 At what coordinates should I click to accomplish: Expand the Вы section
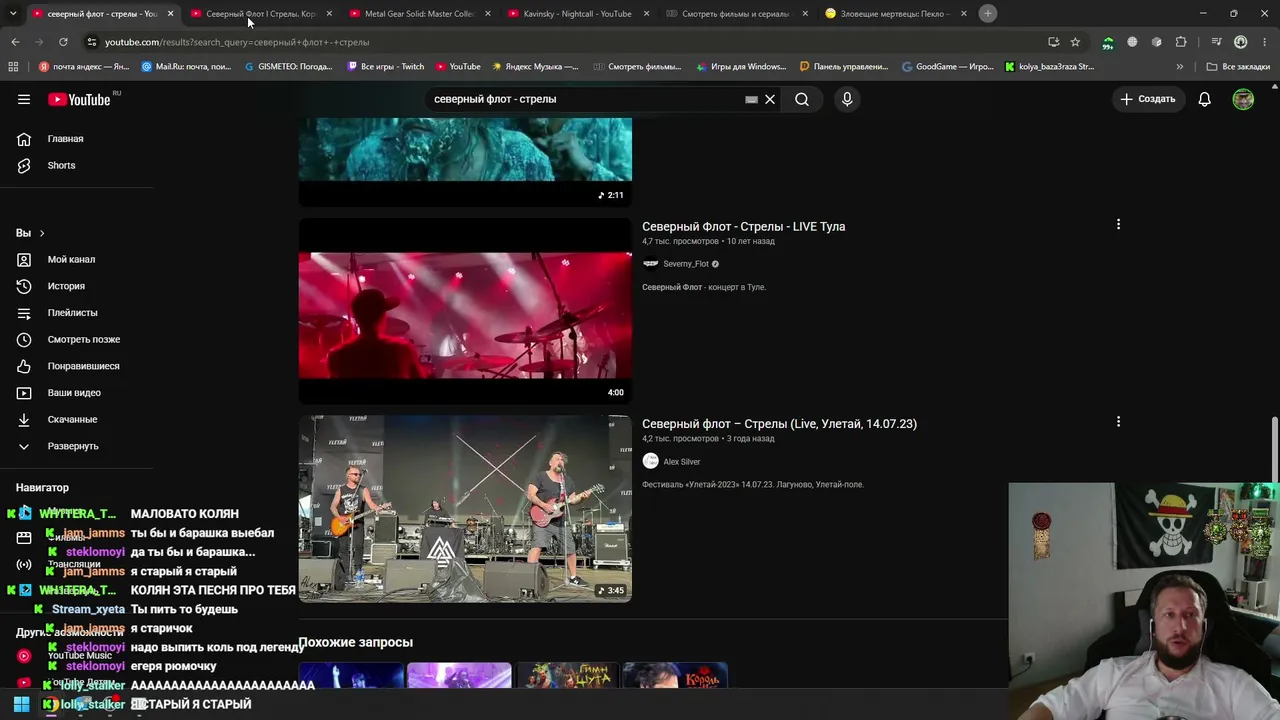coord(30,233)
